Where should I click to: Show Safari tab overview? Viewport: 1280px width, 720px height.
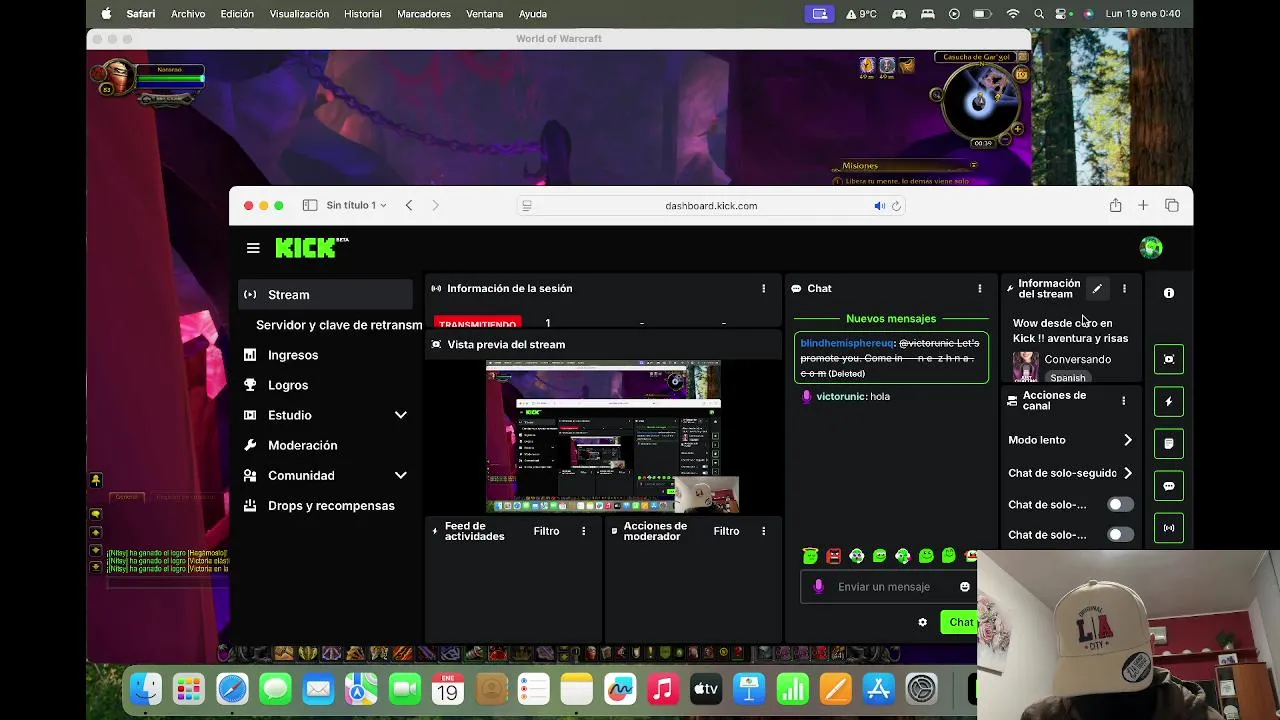pyautogui.click(x=1172, y=205)
